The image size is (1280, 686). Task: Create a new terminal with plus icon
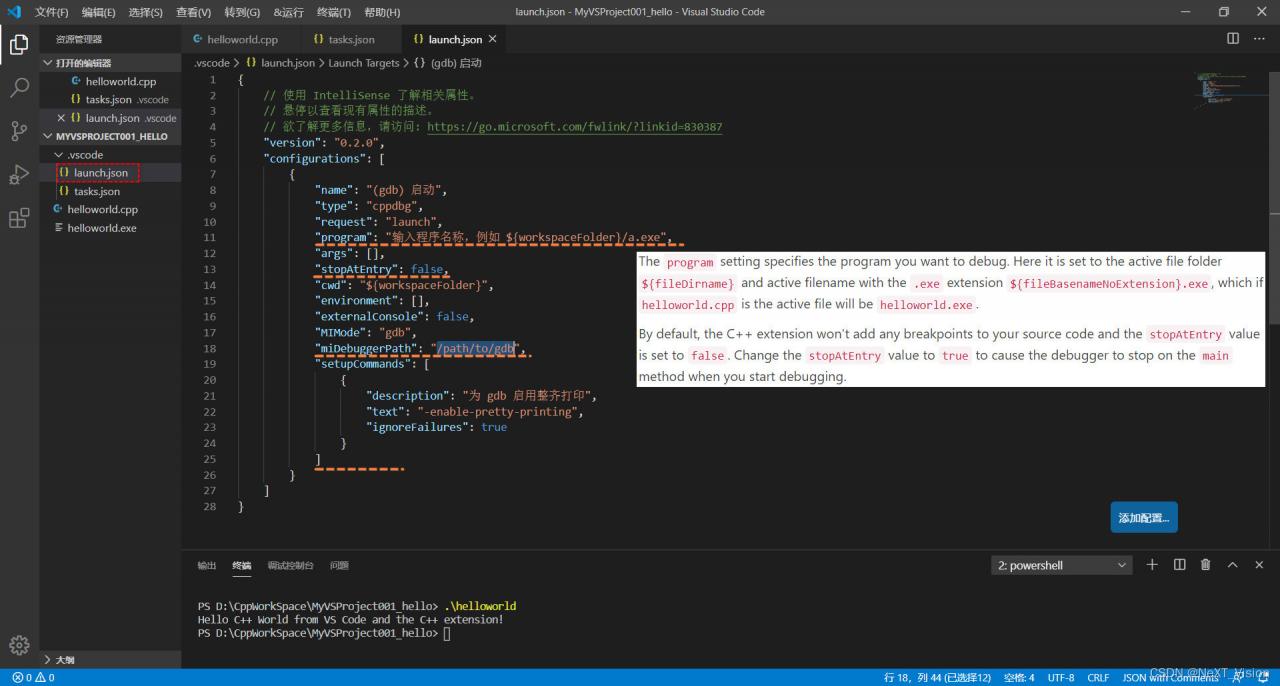[x=1152, y=565]
